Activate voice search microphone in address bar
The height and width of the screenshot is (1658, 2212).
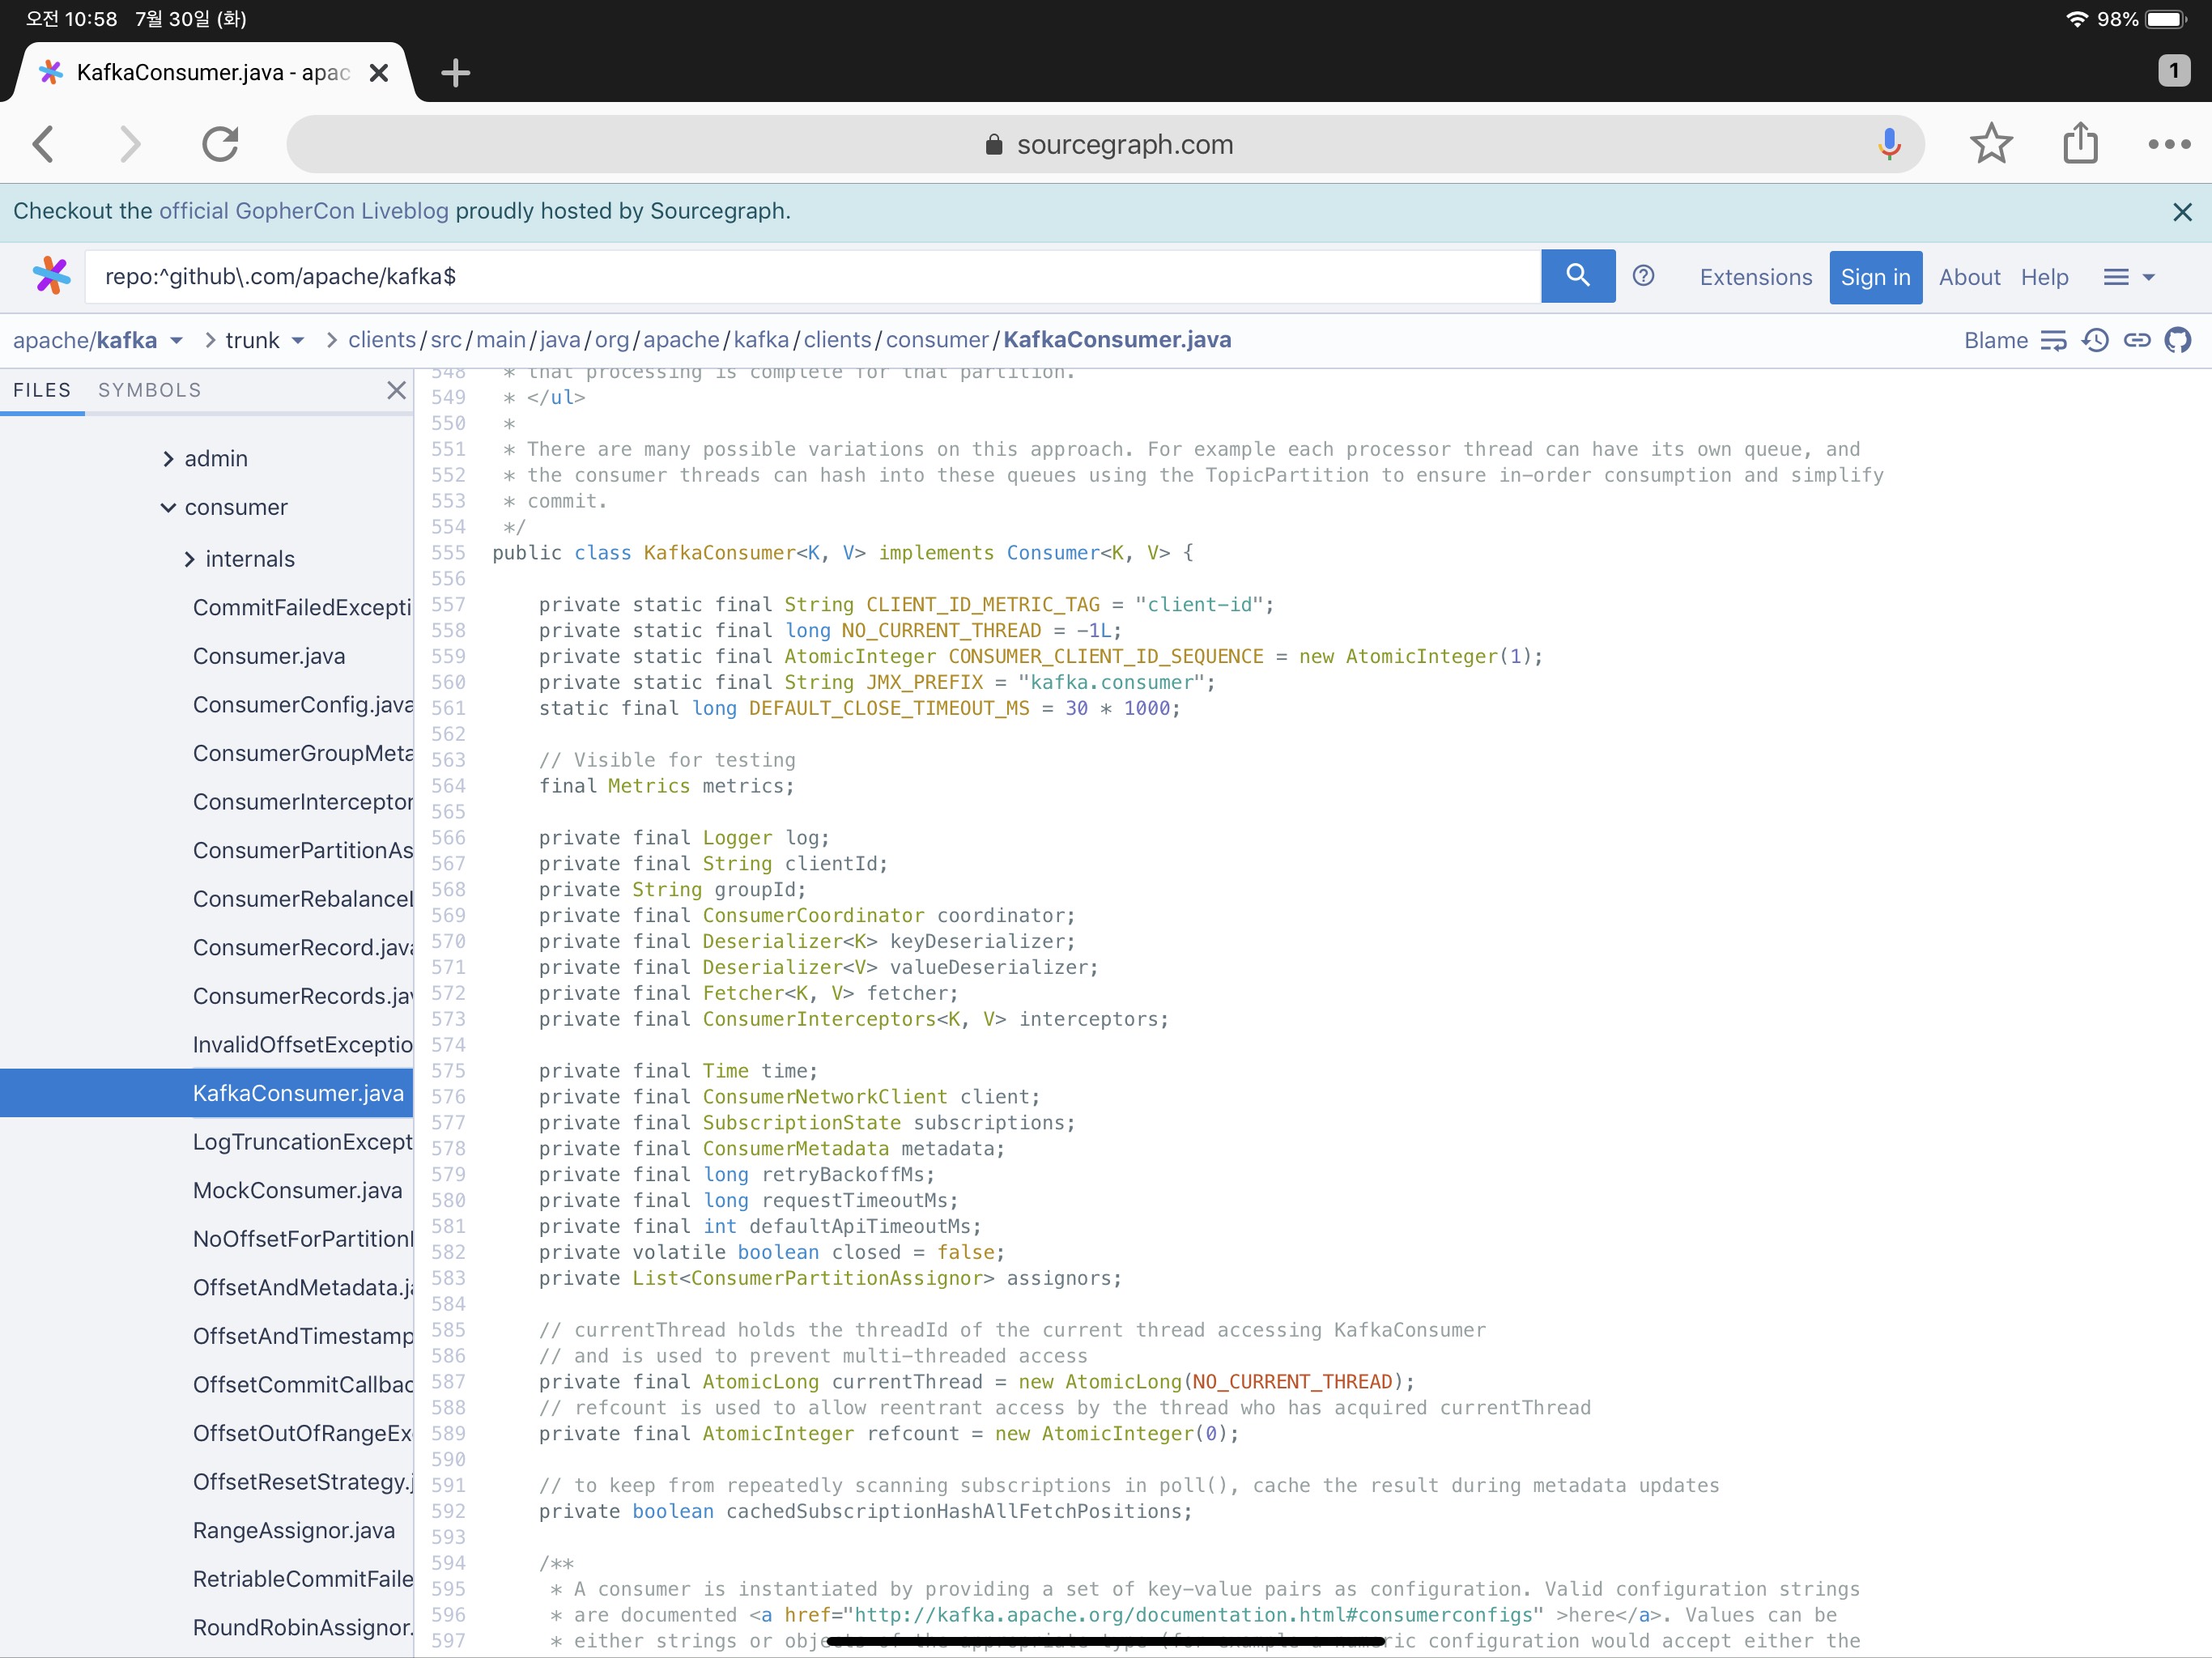pos(1888,144)
